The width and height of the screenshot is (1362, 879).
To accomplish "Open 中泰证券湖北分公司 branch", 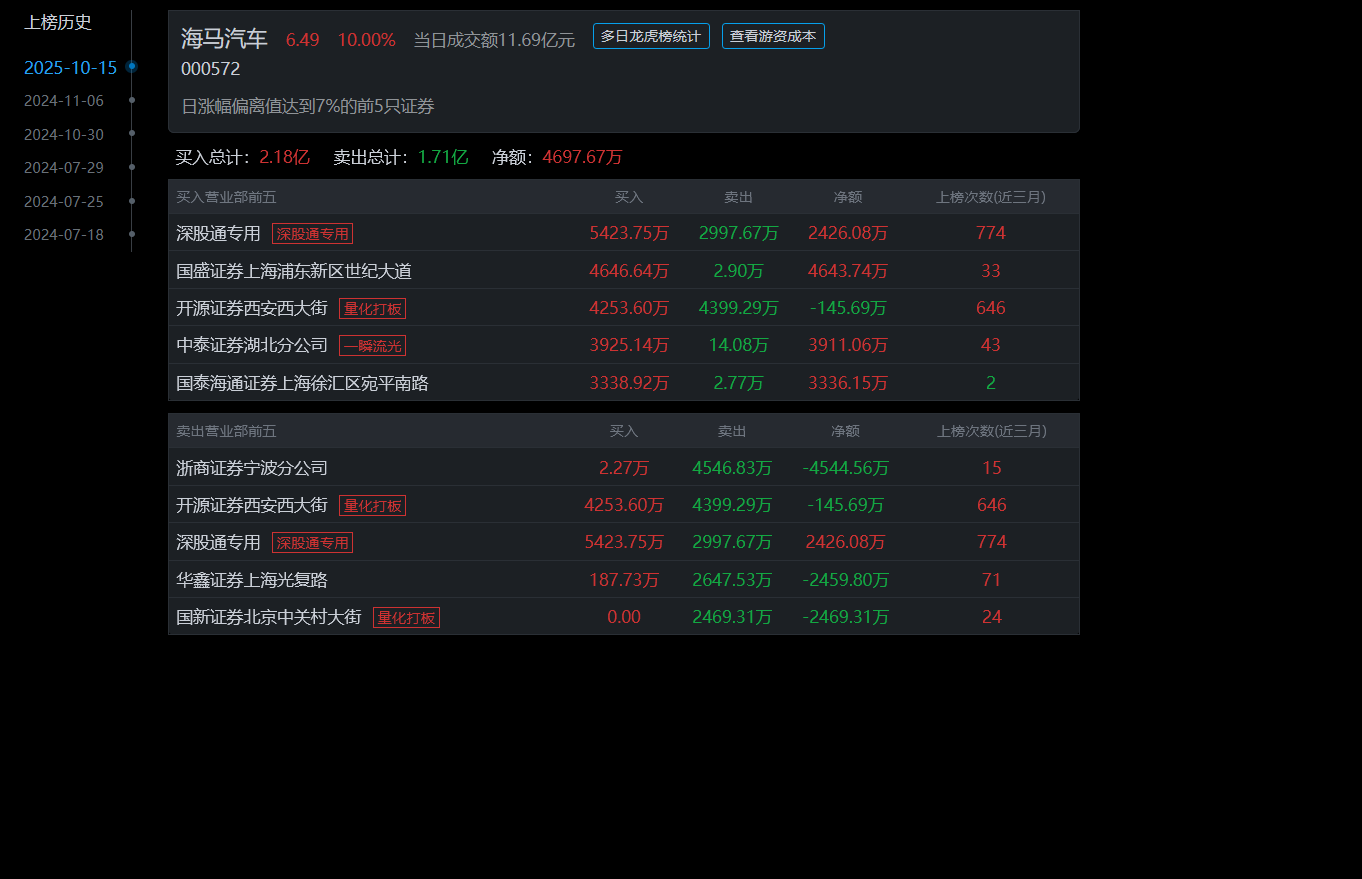I will coord(252,345).
